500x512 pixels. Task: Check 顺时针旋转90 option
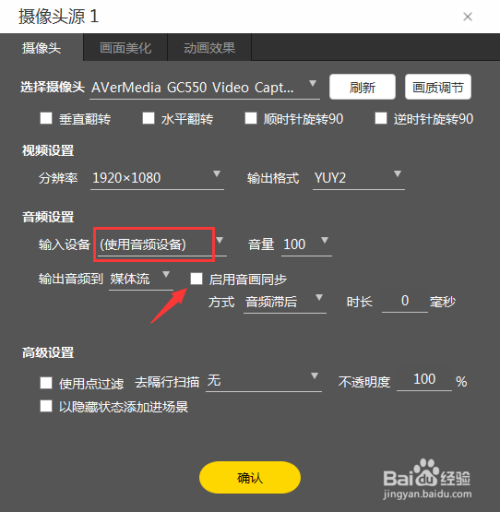point(251,118)
